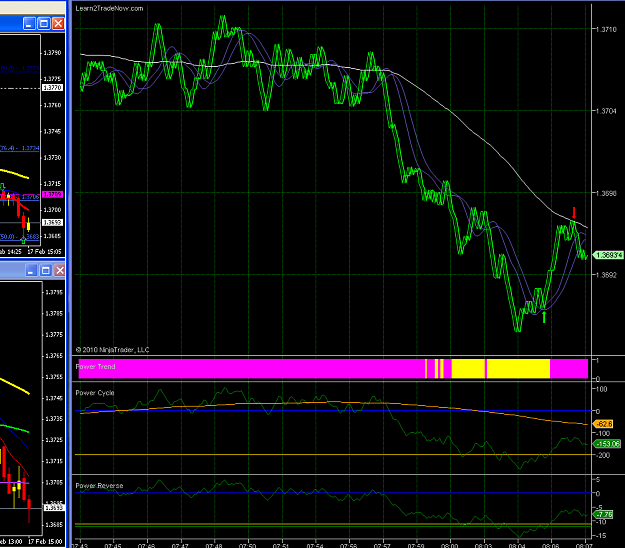
Task: Click the Learn2TradeNow.com chart label
Action: 109,8
